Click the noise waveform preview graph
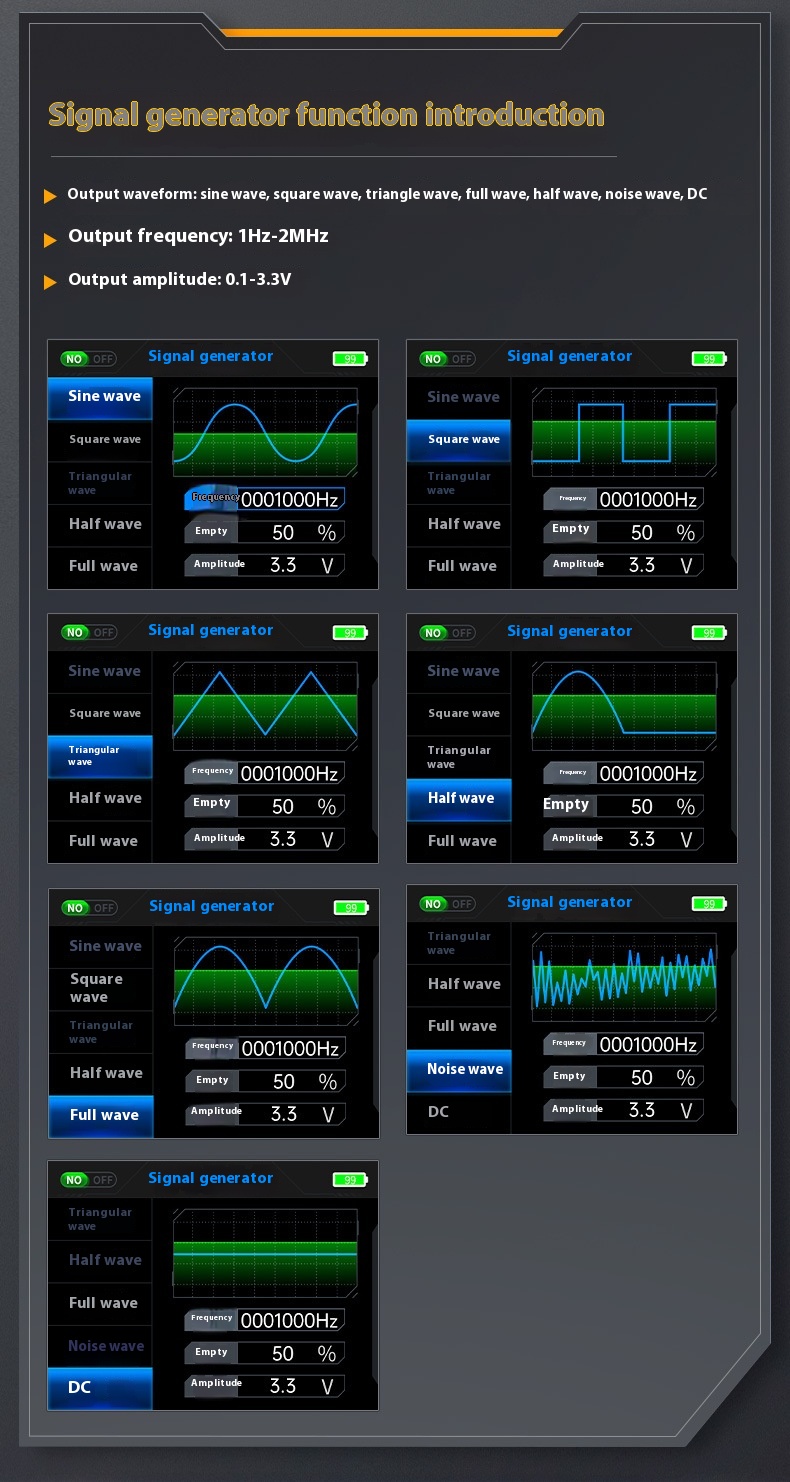This screenshot has height=1482, width=790. 624,977
